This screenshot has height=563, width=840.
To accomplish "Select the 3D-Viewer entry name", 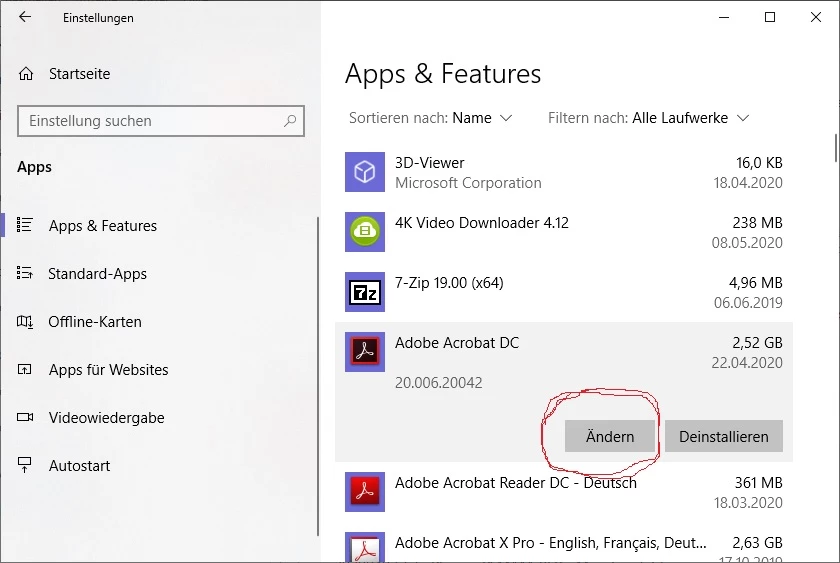I will [x=430, y=163].
